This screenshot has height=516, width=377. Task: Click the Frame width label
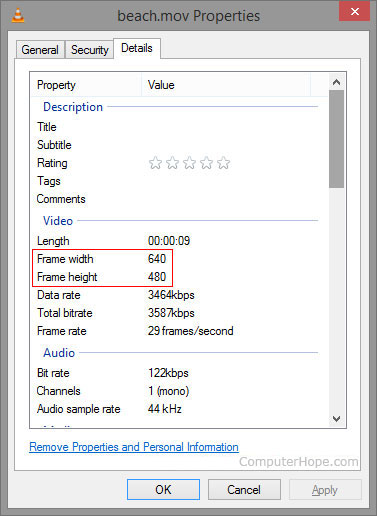[x=65, y=259]
